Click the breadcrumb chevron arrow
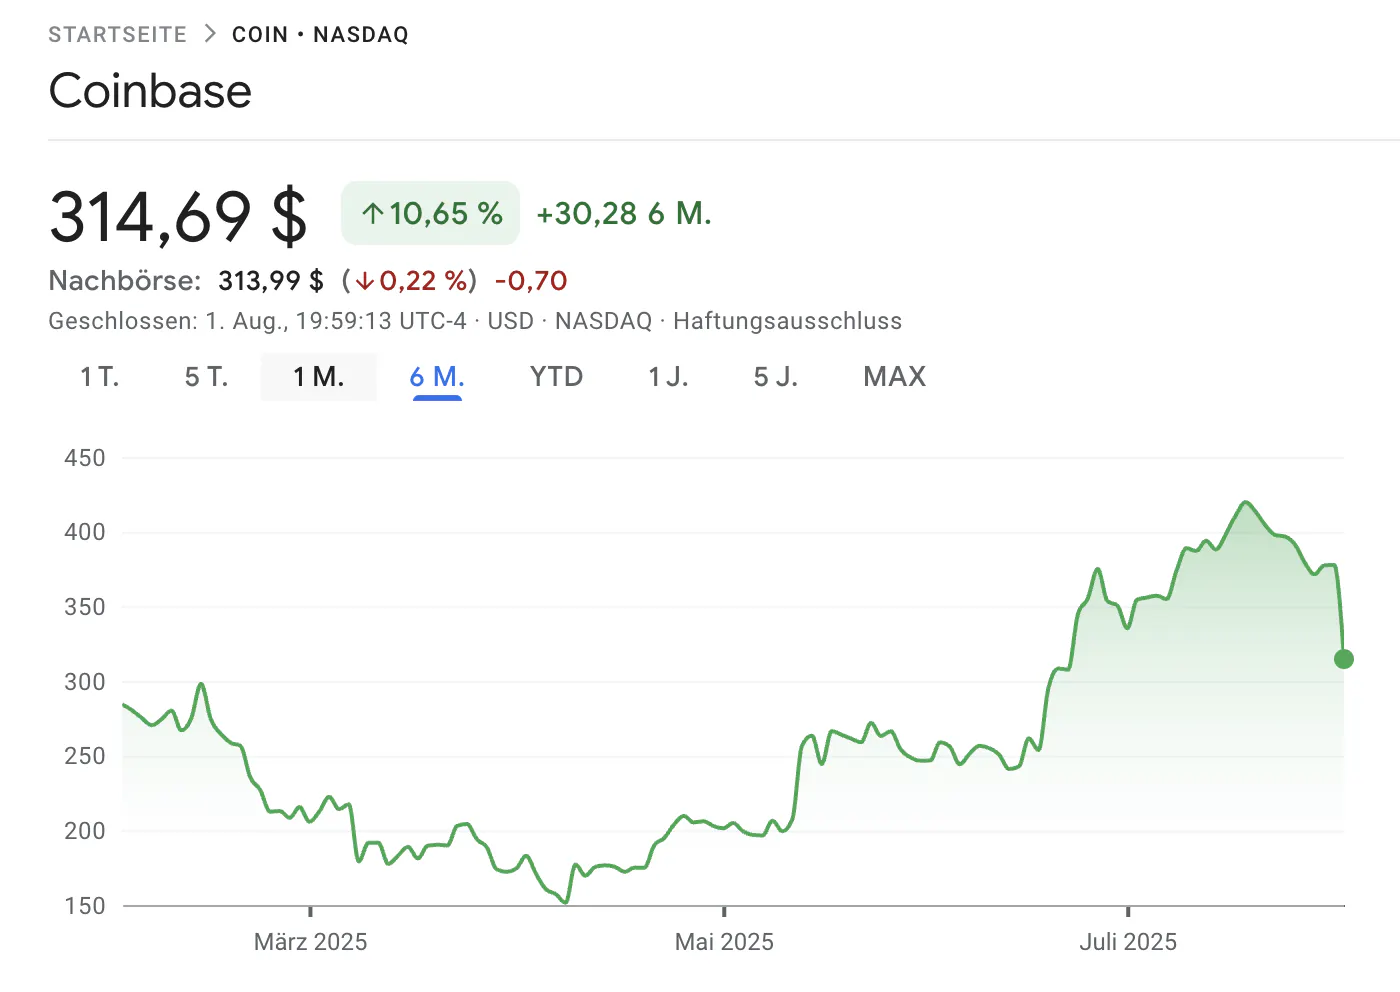The height and width of the screenshot is (992, 1400). pyautogui.click(x=210, y=34)
